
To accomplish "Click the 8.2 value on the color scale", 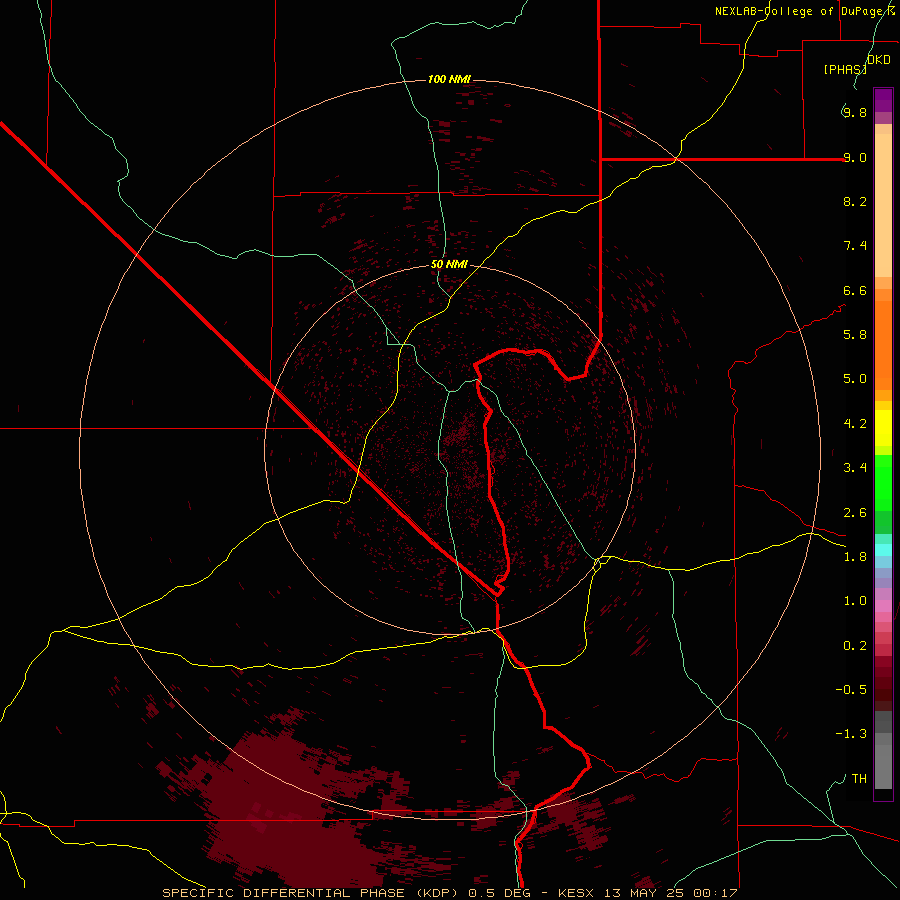I will [855, 201].
